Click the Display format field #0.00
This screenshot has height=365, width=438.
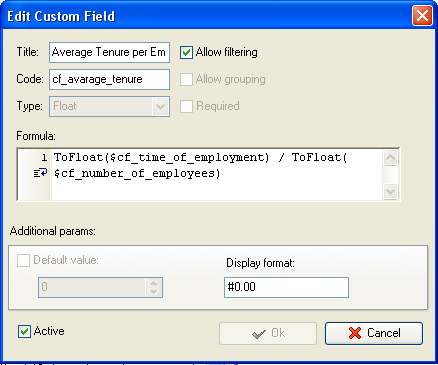[286, 287]
